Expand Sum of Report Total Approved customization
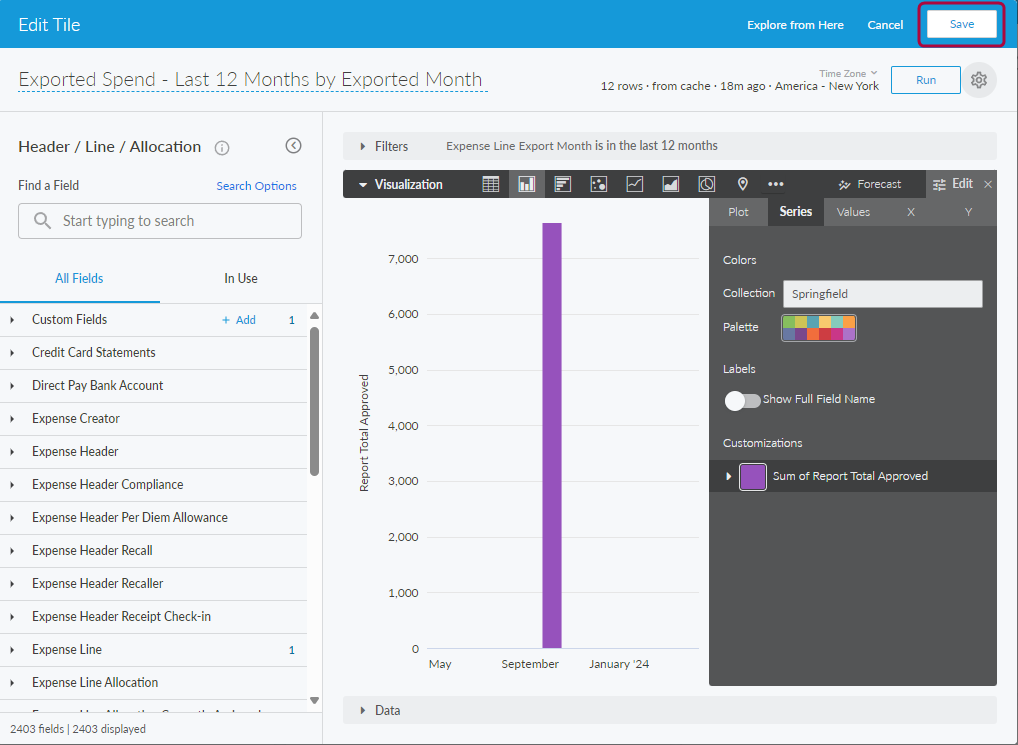This screenshot has height=745, width=1018. (729, 477)
